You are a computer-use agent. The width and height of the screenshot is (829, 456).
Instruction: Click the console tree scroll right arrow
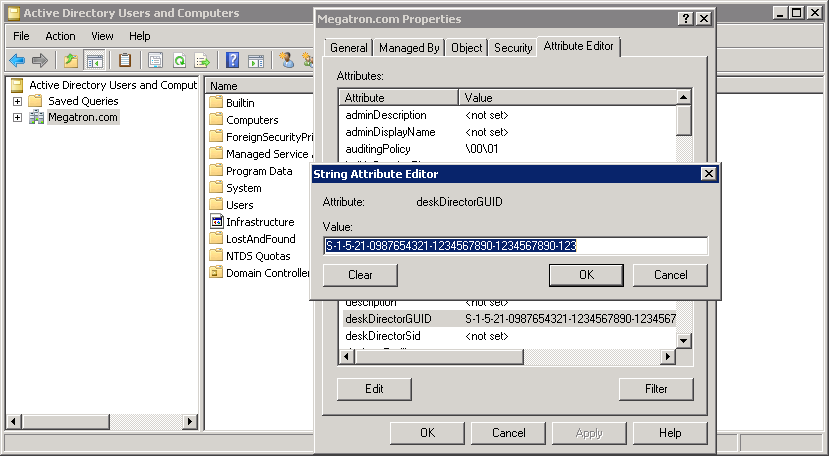(189, 422)
